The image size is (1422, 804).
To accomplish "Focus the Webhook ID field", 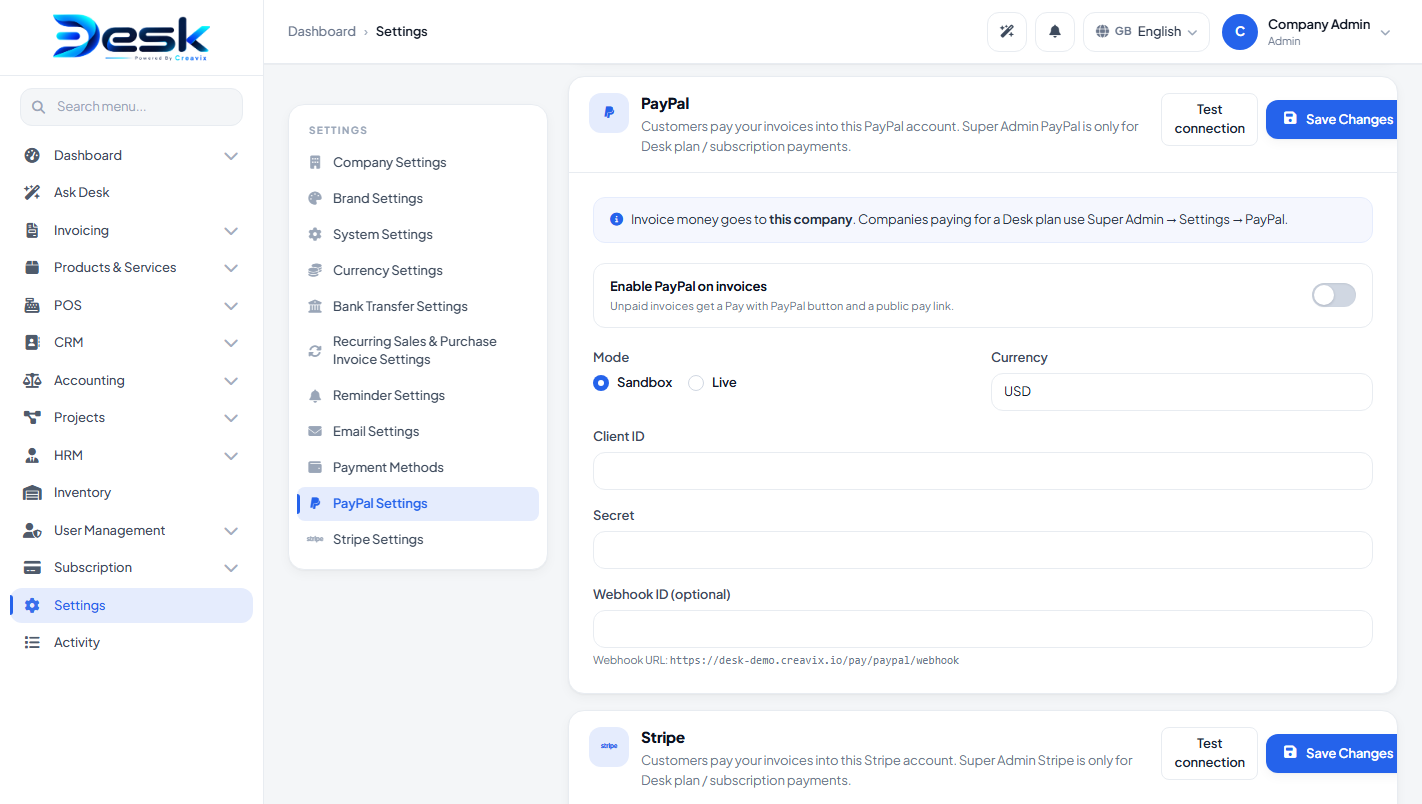I will (982, 629).
